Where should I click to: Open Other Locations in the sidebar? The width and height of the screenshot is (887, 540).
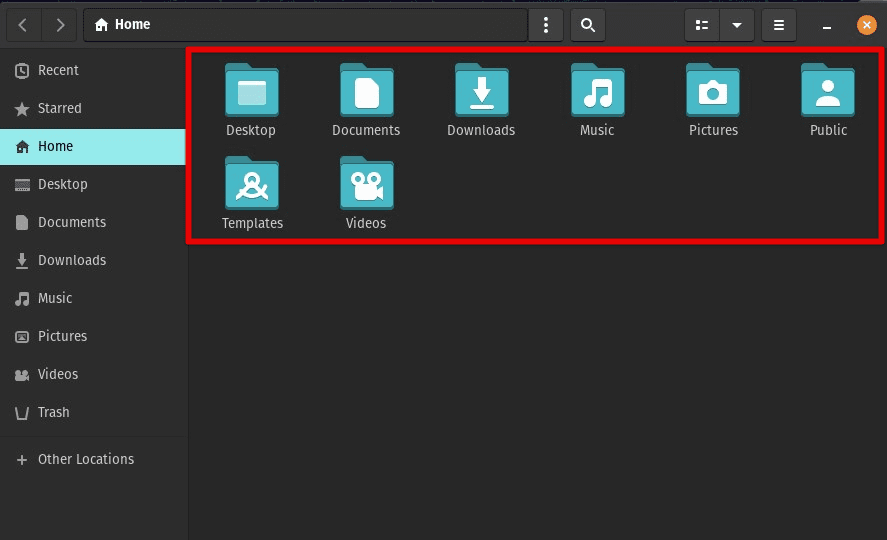tap(93, 459)
